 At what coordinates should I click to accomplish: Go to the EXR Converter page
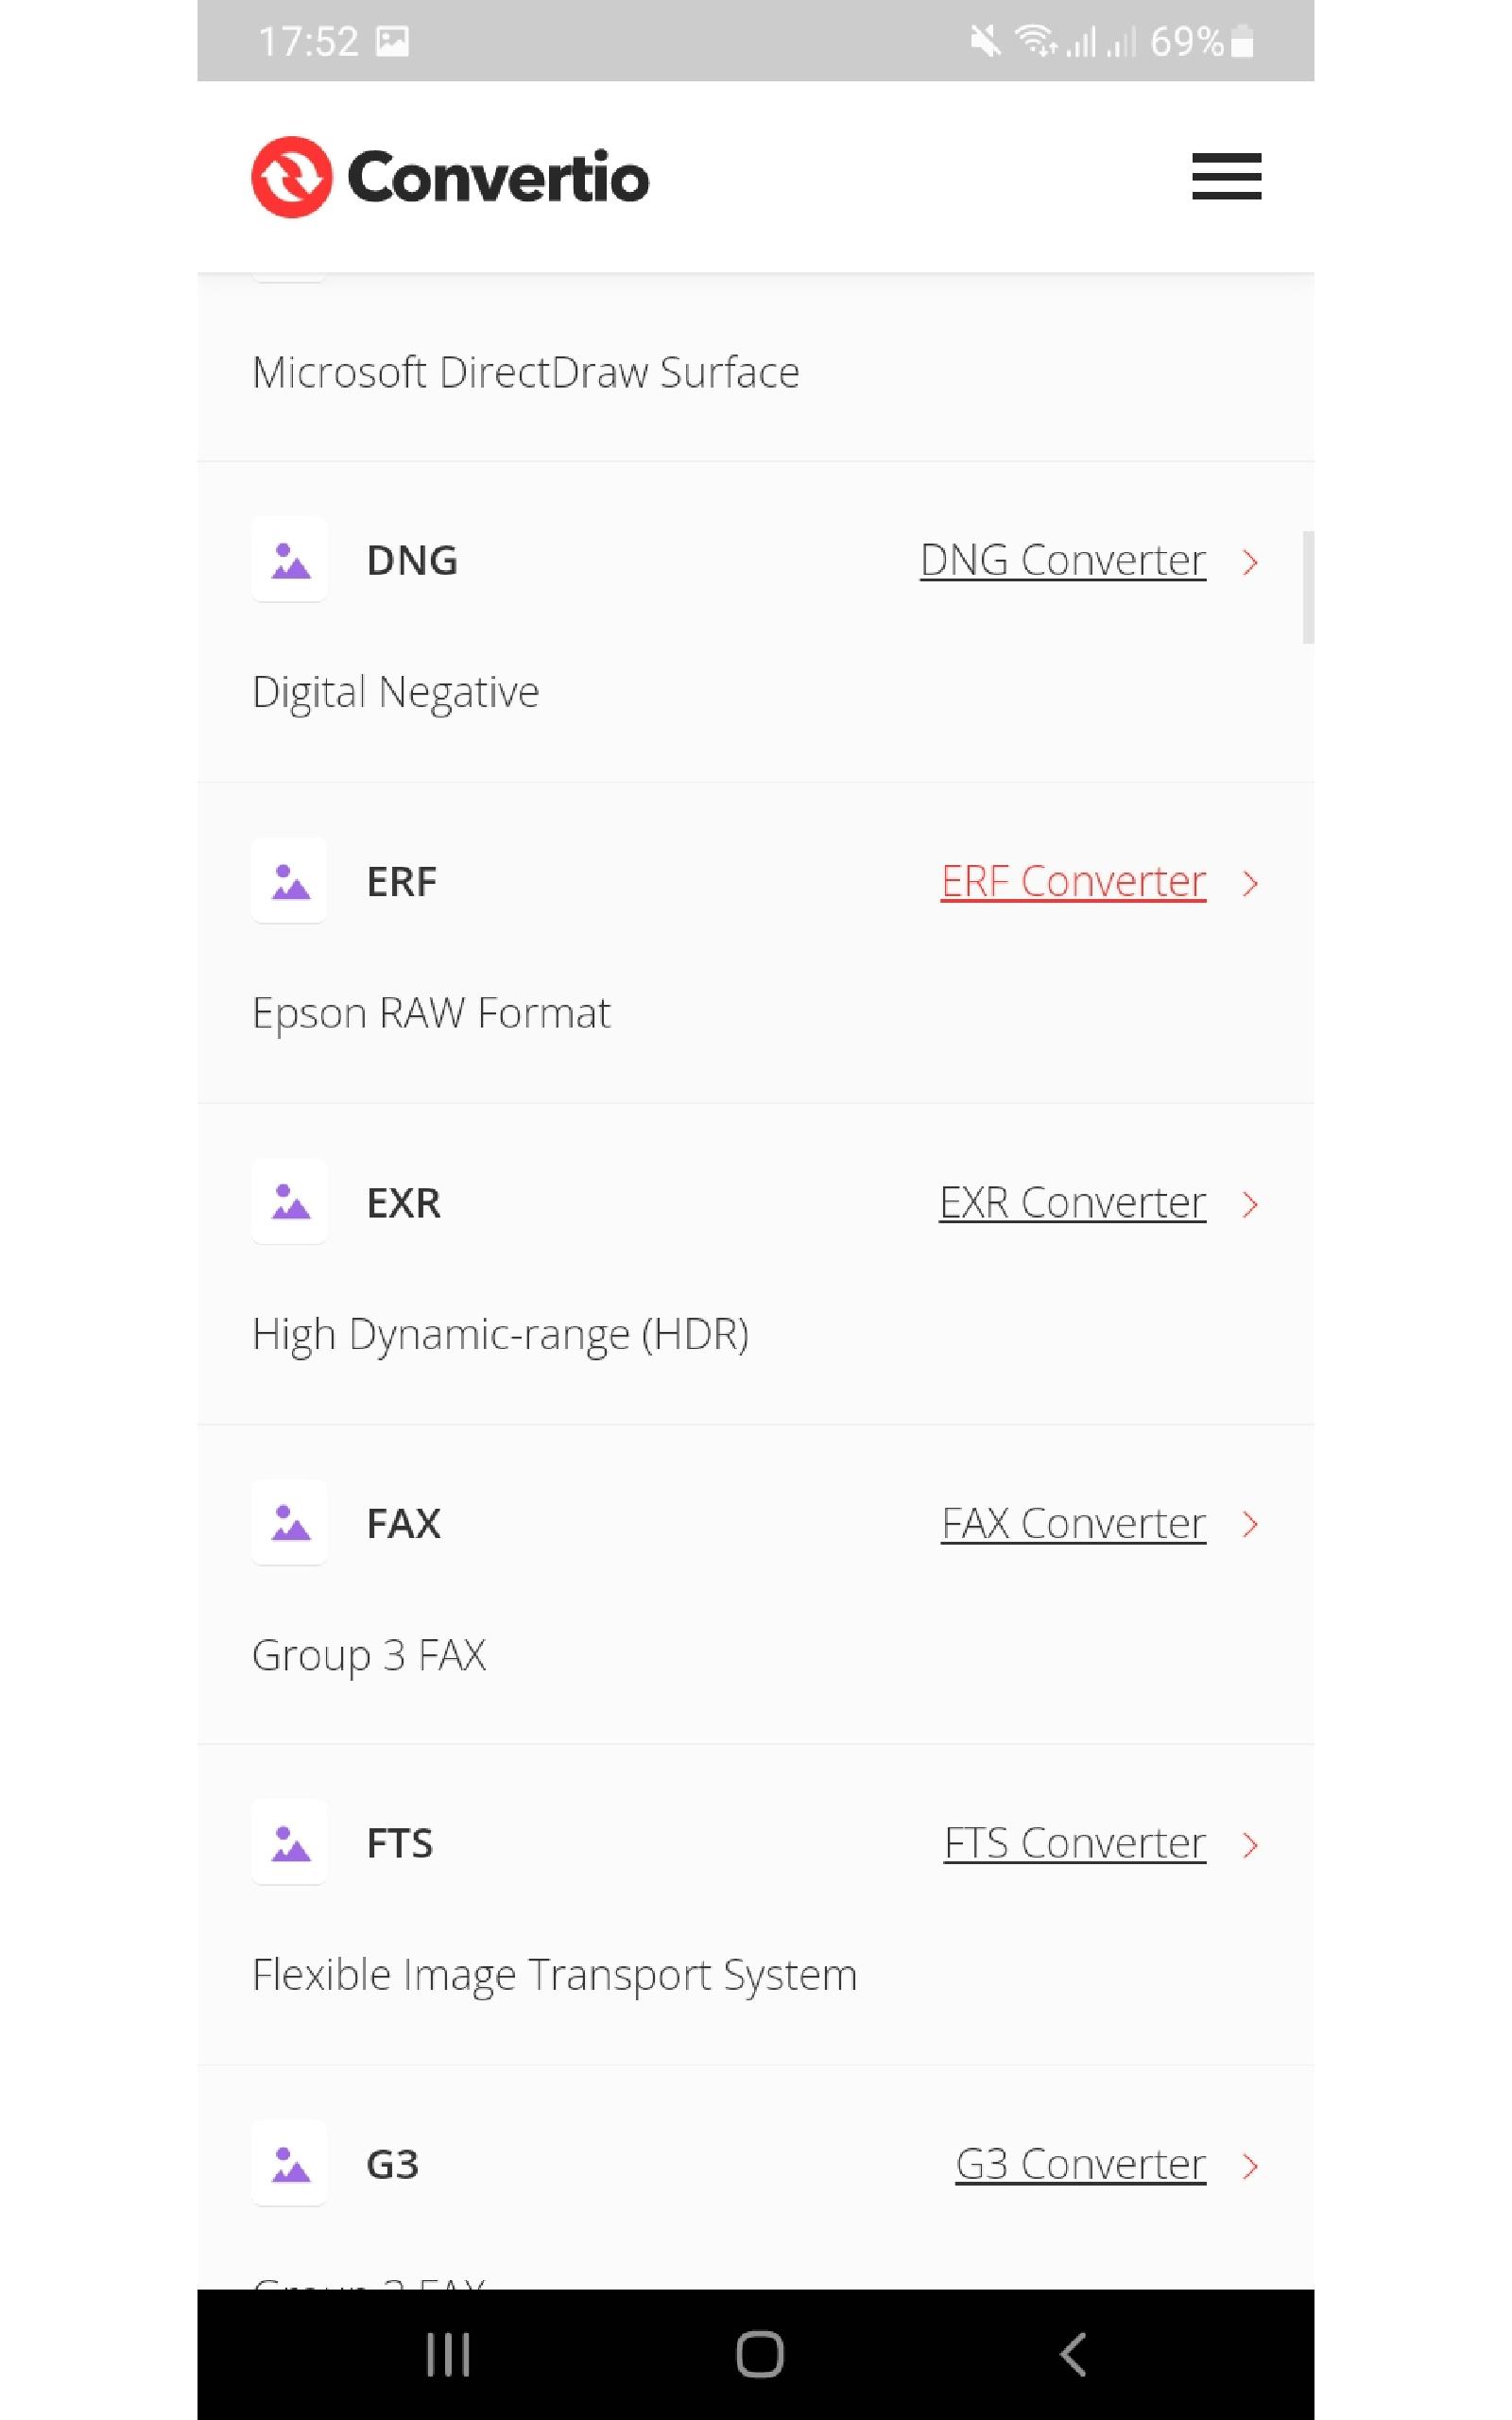[1072, 1203]
